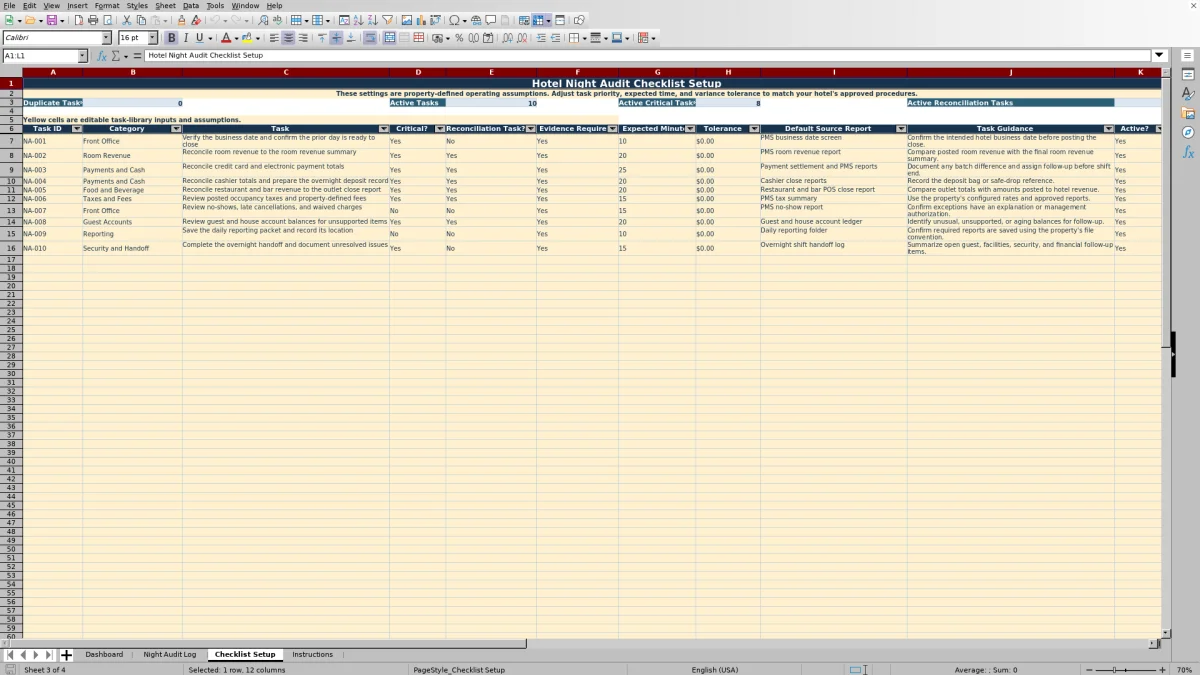
Task: Open the Data menu
Action: tap(190, 6)
